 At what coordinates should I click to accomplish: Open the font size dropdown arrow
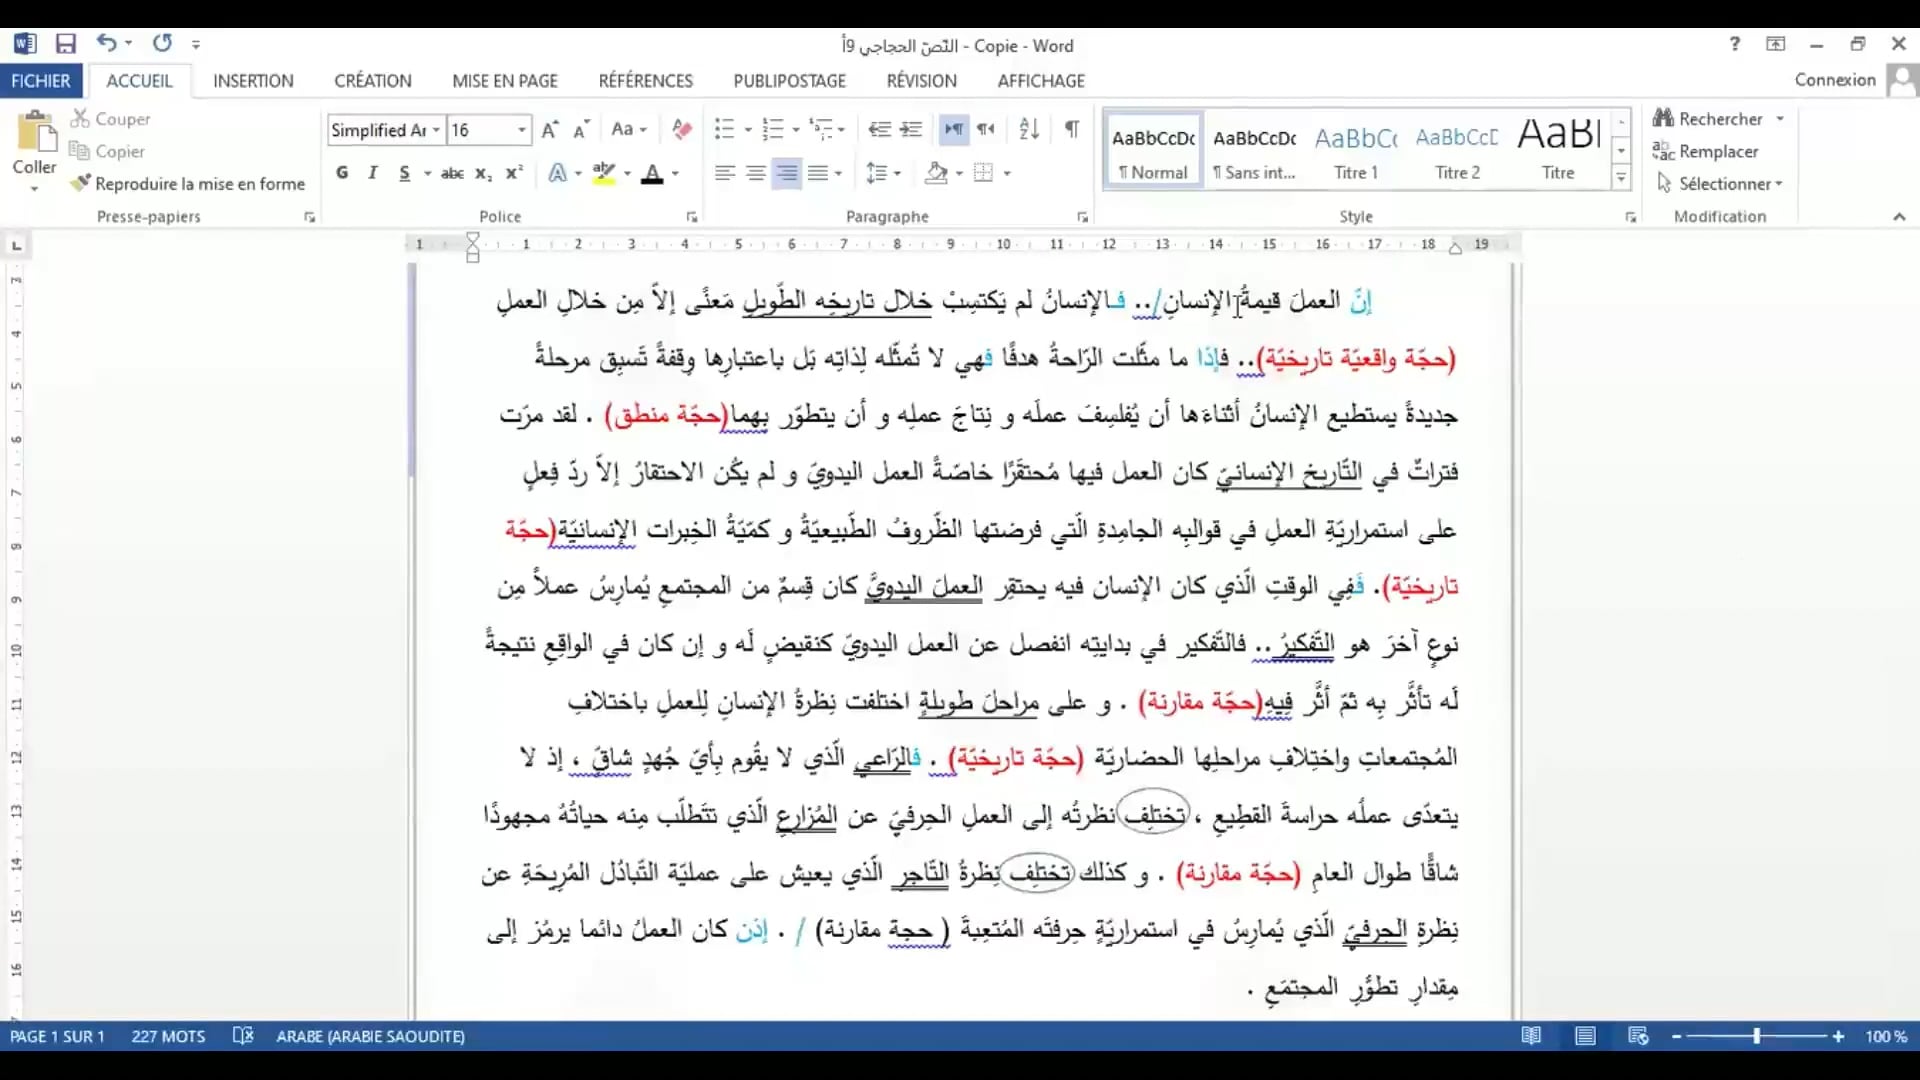pos(521,130)
